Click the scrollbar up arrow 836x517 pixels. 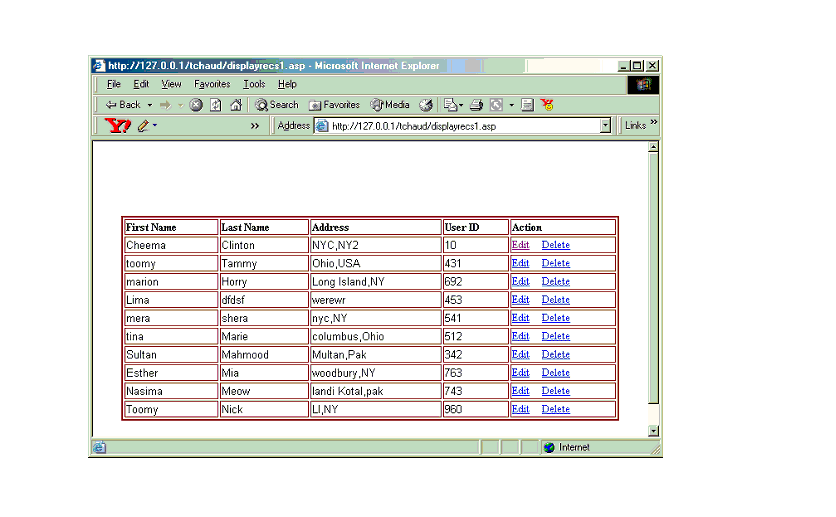[x=654, y=147]
